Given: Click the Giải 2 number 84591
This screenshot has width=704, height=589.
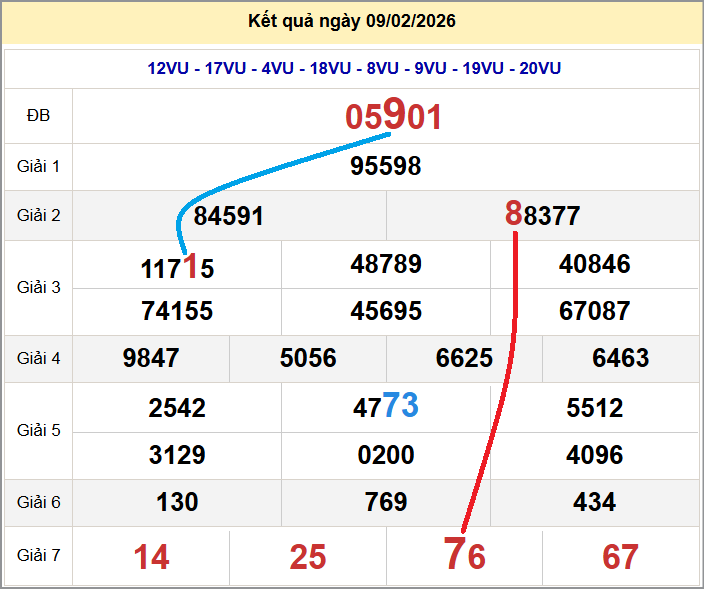Looking at the screenshot, I should (x=229, y=216).
